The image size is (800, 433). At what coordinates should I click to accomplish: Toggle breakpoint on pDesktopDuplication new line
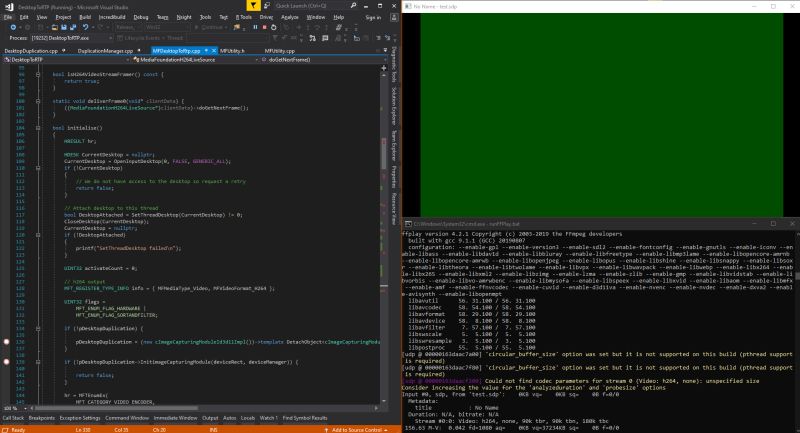coord(6,342)
